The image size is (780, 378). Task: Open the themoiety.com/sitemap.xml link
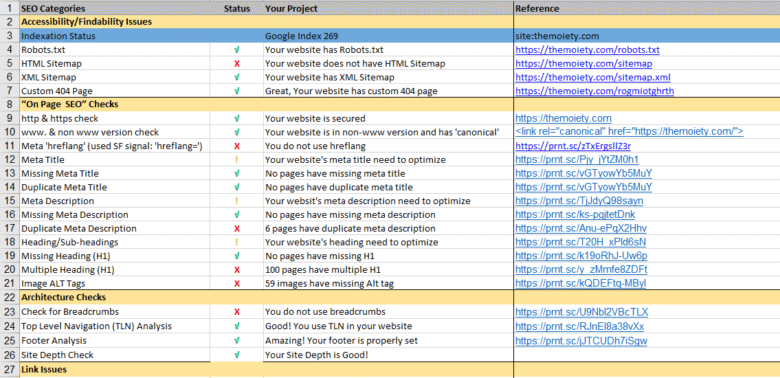pos(592,78)
